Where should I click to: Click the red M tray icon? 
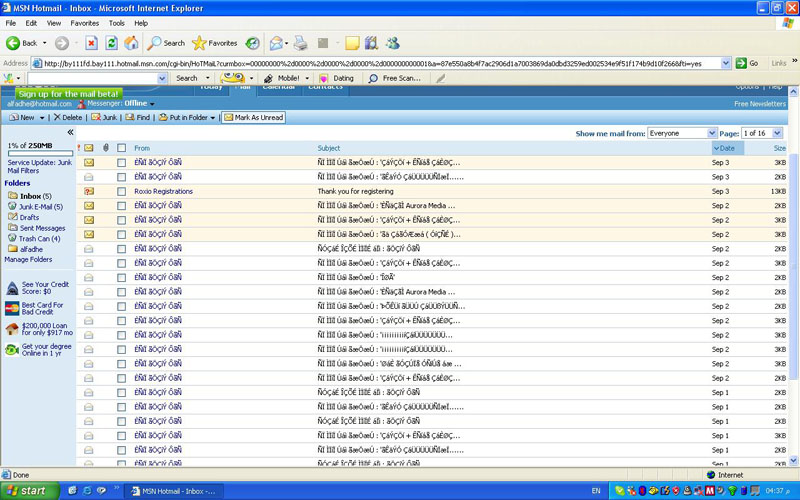709,491
